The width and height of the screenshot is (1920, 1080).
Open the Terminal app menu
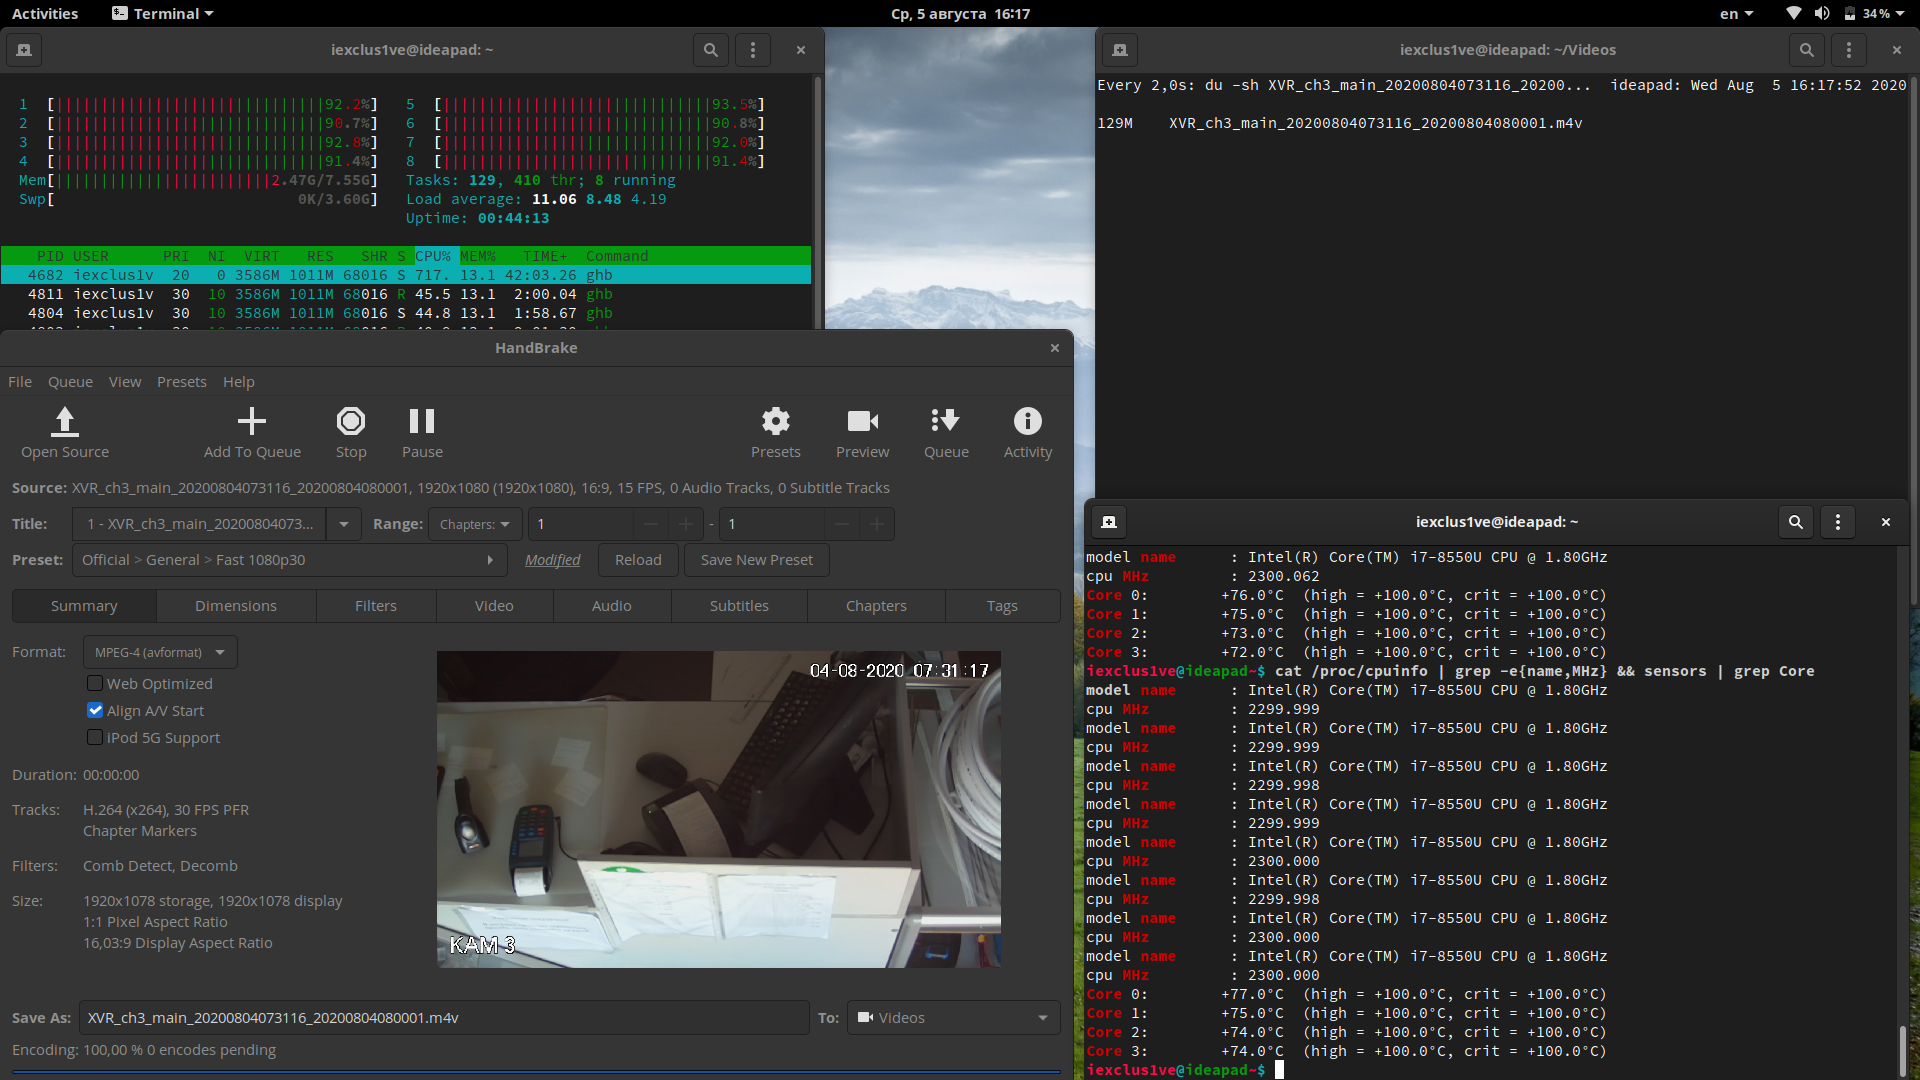[x=163, y=14]
